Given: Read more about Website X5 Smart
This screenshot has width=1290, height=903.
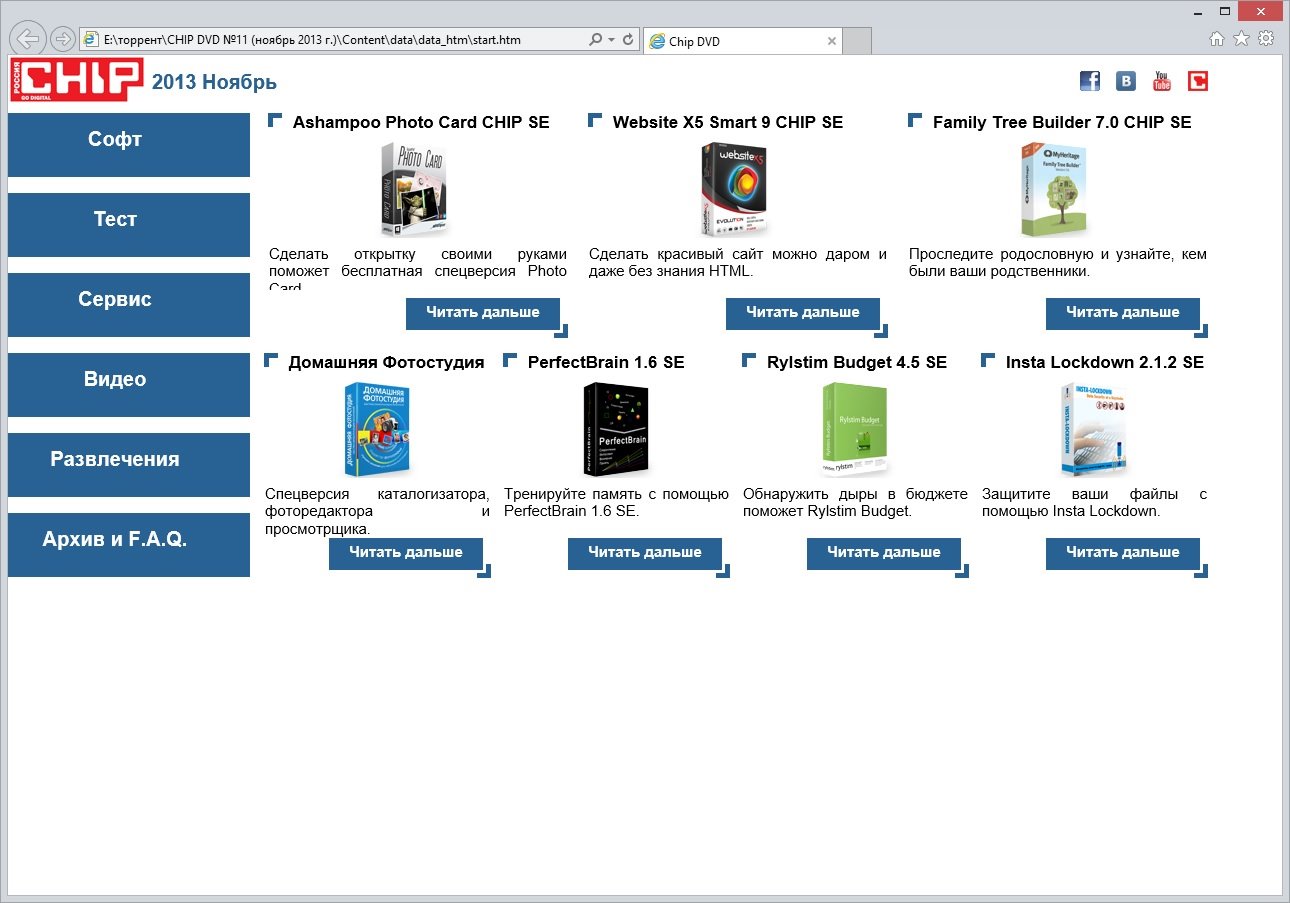Looking at the screenshot, I should point(803,313).
